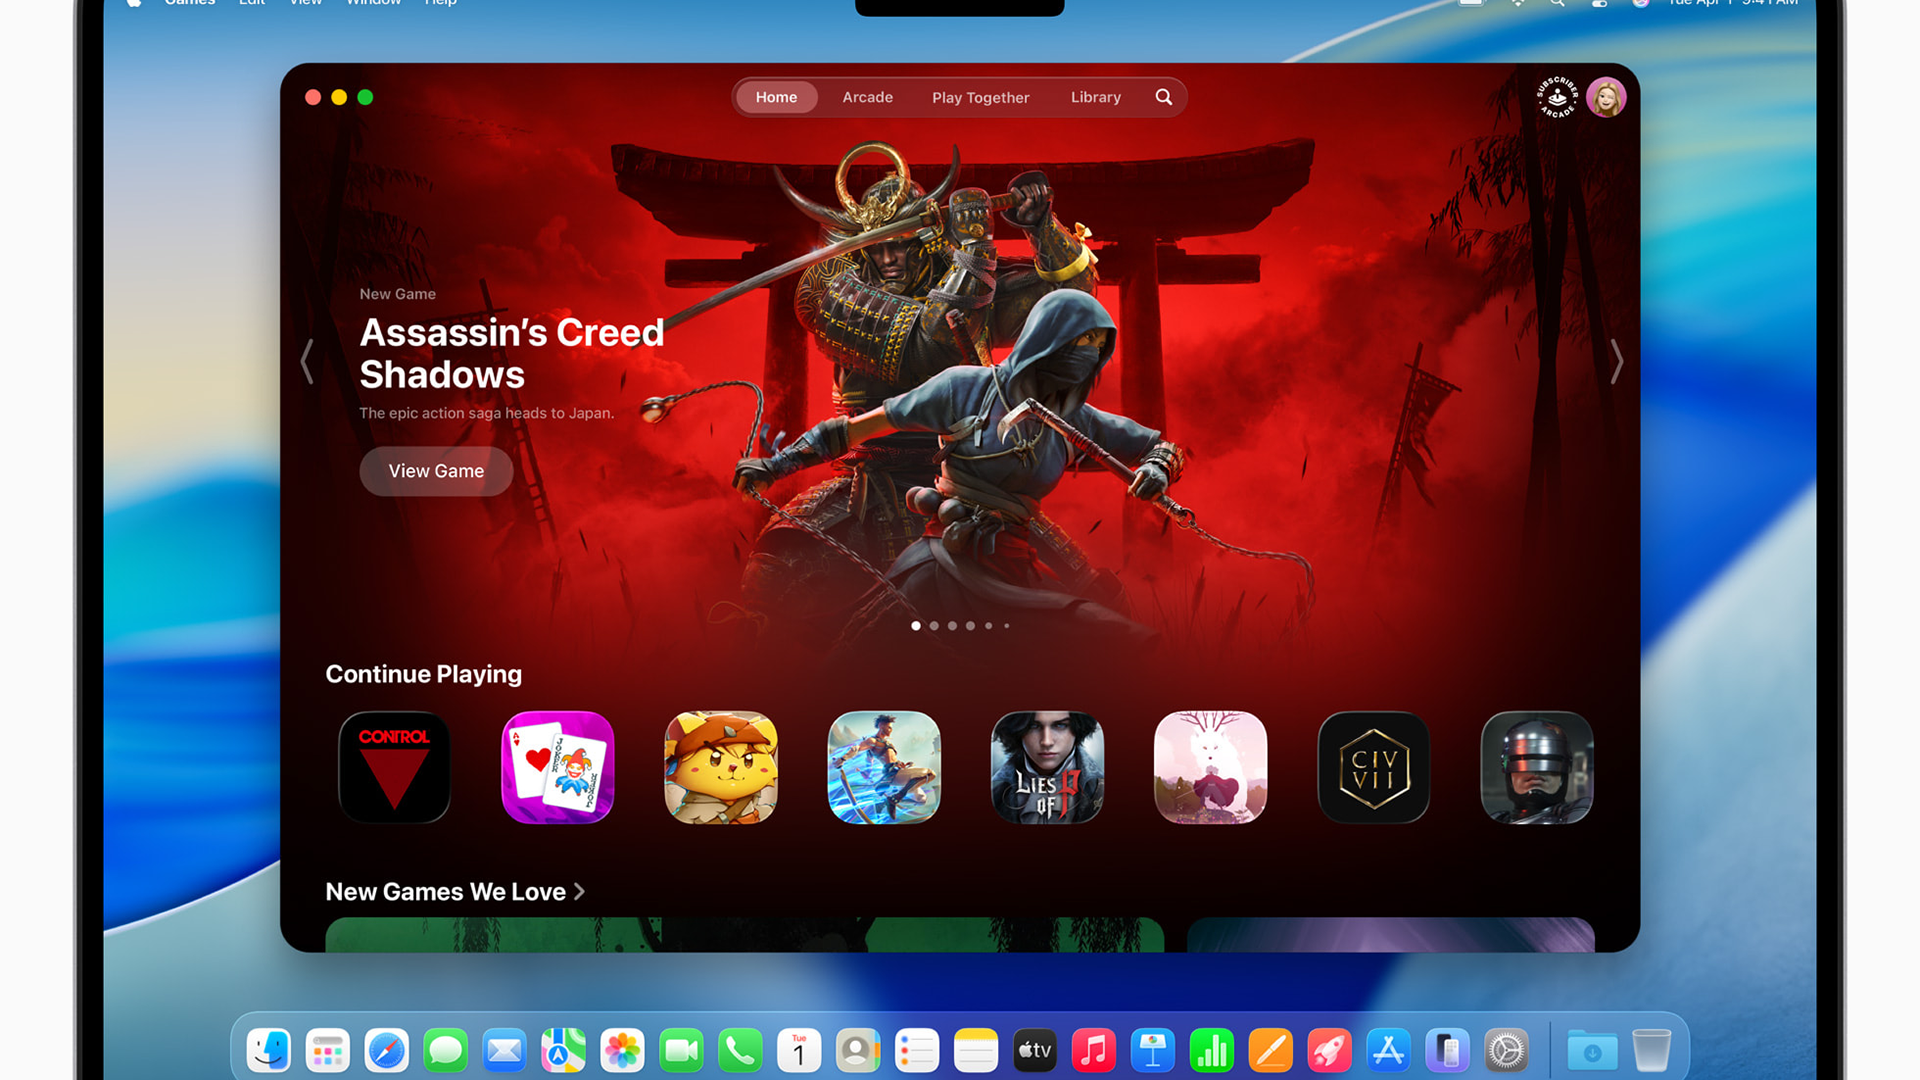Open Messages in the Dock
The height and width of the screenshot is (1080, 1920).
tap(446, 1051)
